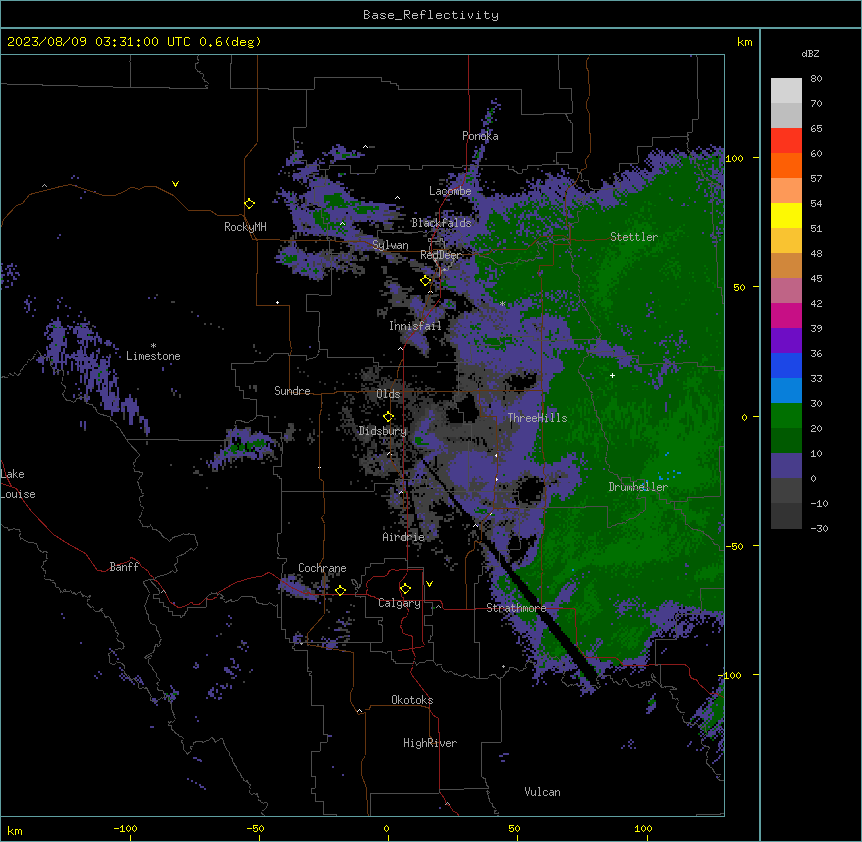Click the Sundre town label
The width and height of the screenshot is (862, 842).
coord(292,391)
